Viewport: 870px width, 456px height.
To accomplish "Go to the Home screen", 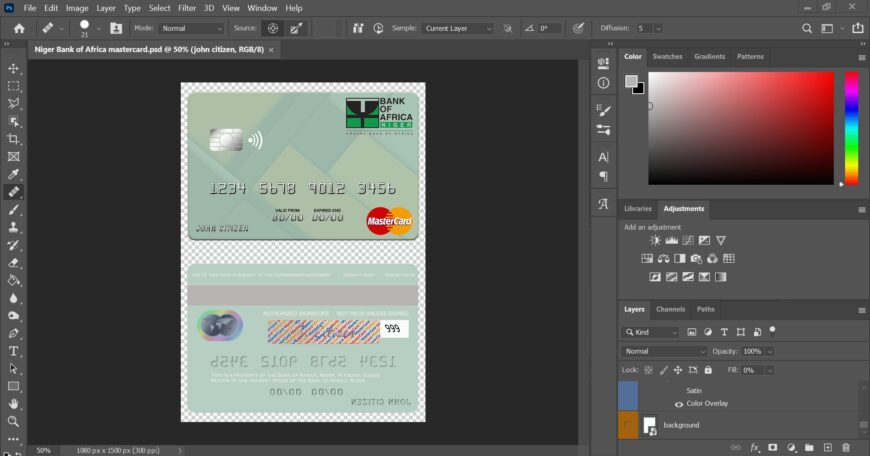I will click(19, 28).
